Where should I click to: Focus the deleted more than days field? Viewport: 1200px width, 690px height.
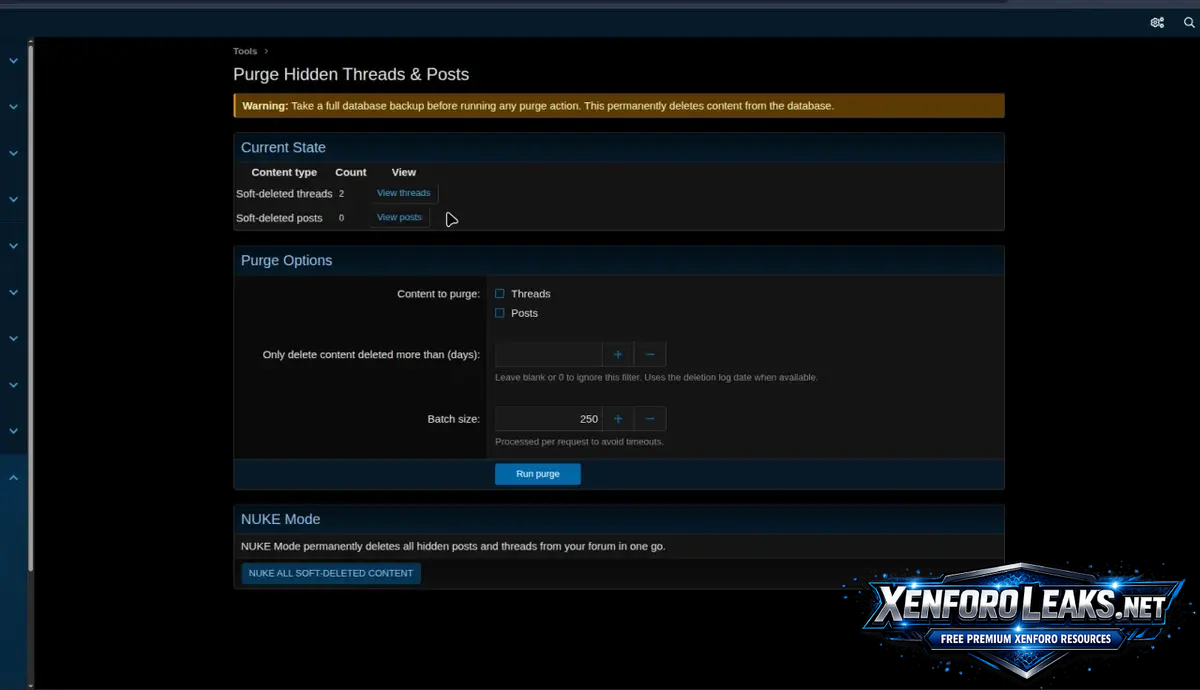pos(549,355)
